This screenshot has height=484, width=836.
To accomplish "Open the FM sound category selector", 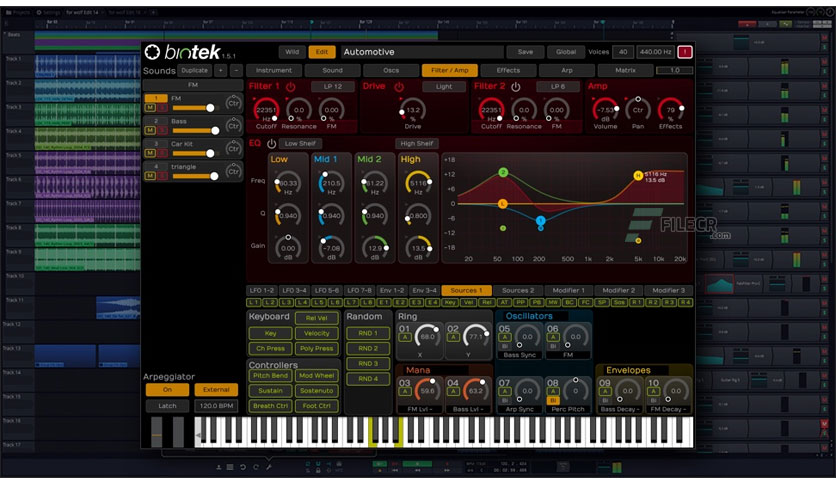I will tap(193, 85).
